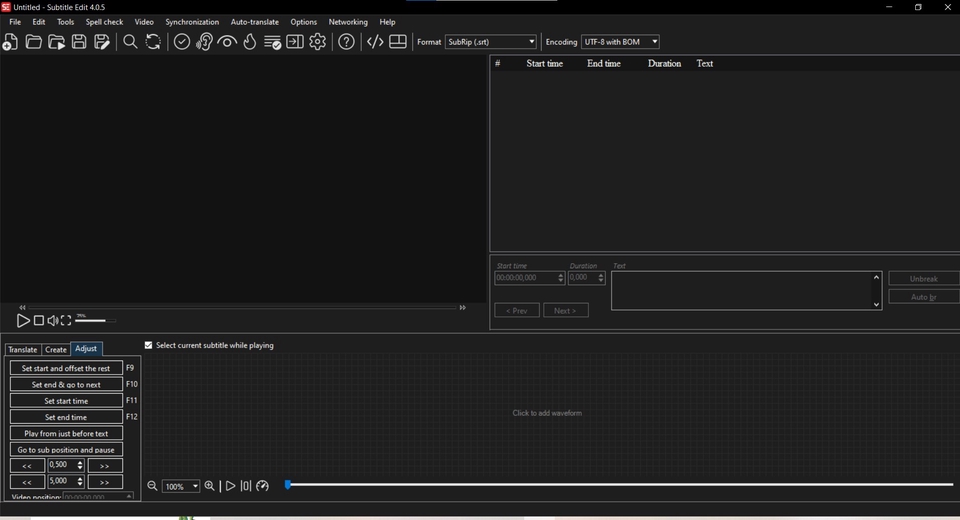Image resolution: width=960 pixels, height=520 pixels.
Task: Click the Next > button
Action: coord(565,311)
